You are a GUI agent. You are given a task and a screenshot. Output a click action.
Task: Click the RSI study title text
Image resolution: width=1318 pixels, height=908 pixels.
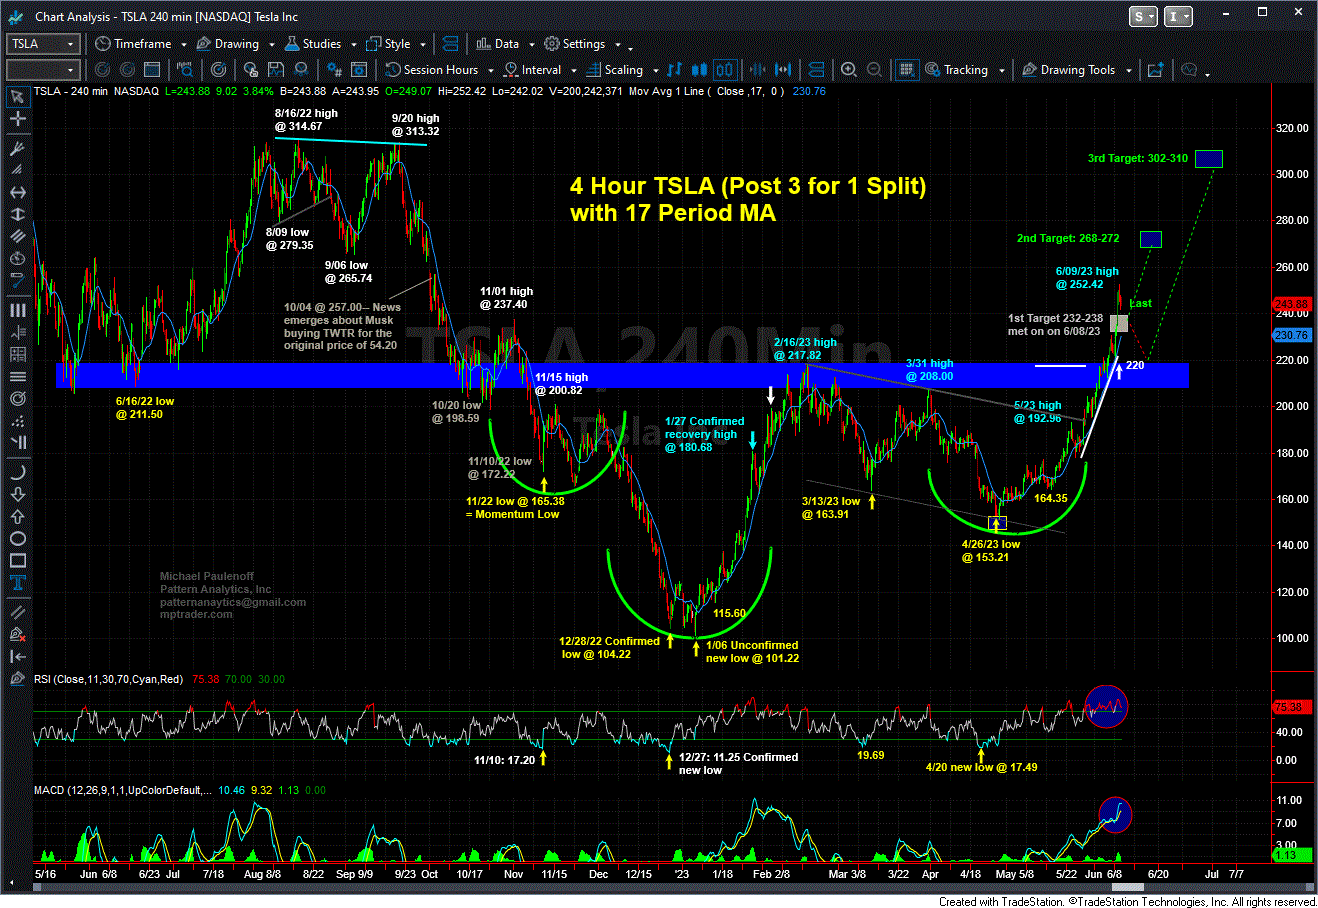click(x=109, y=679)
